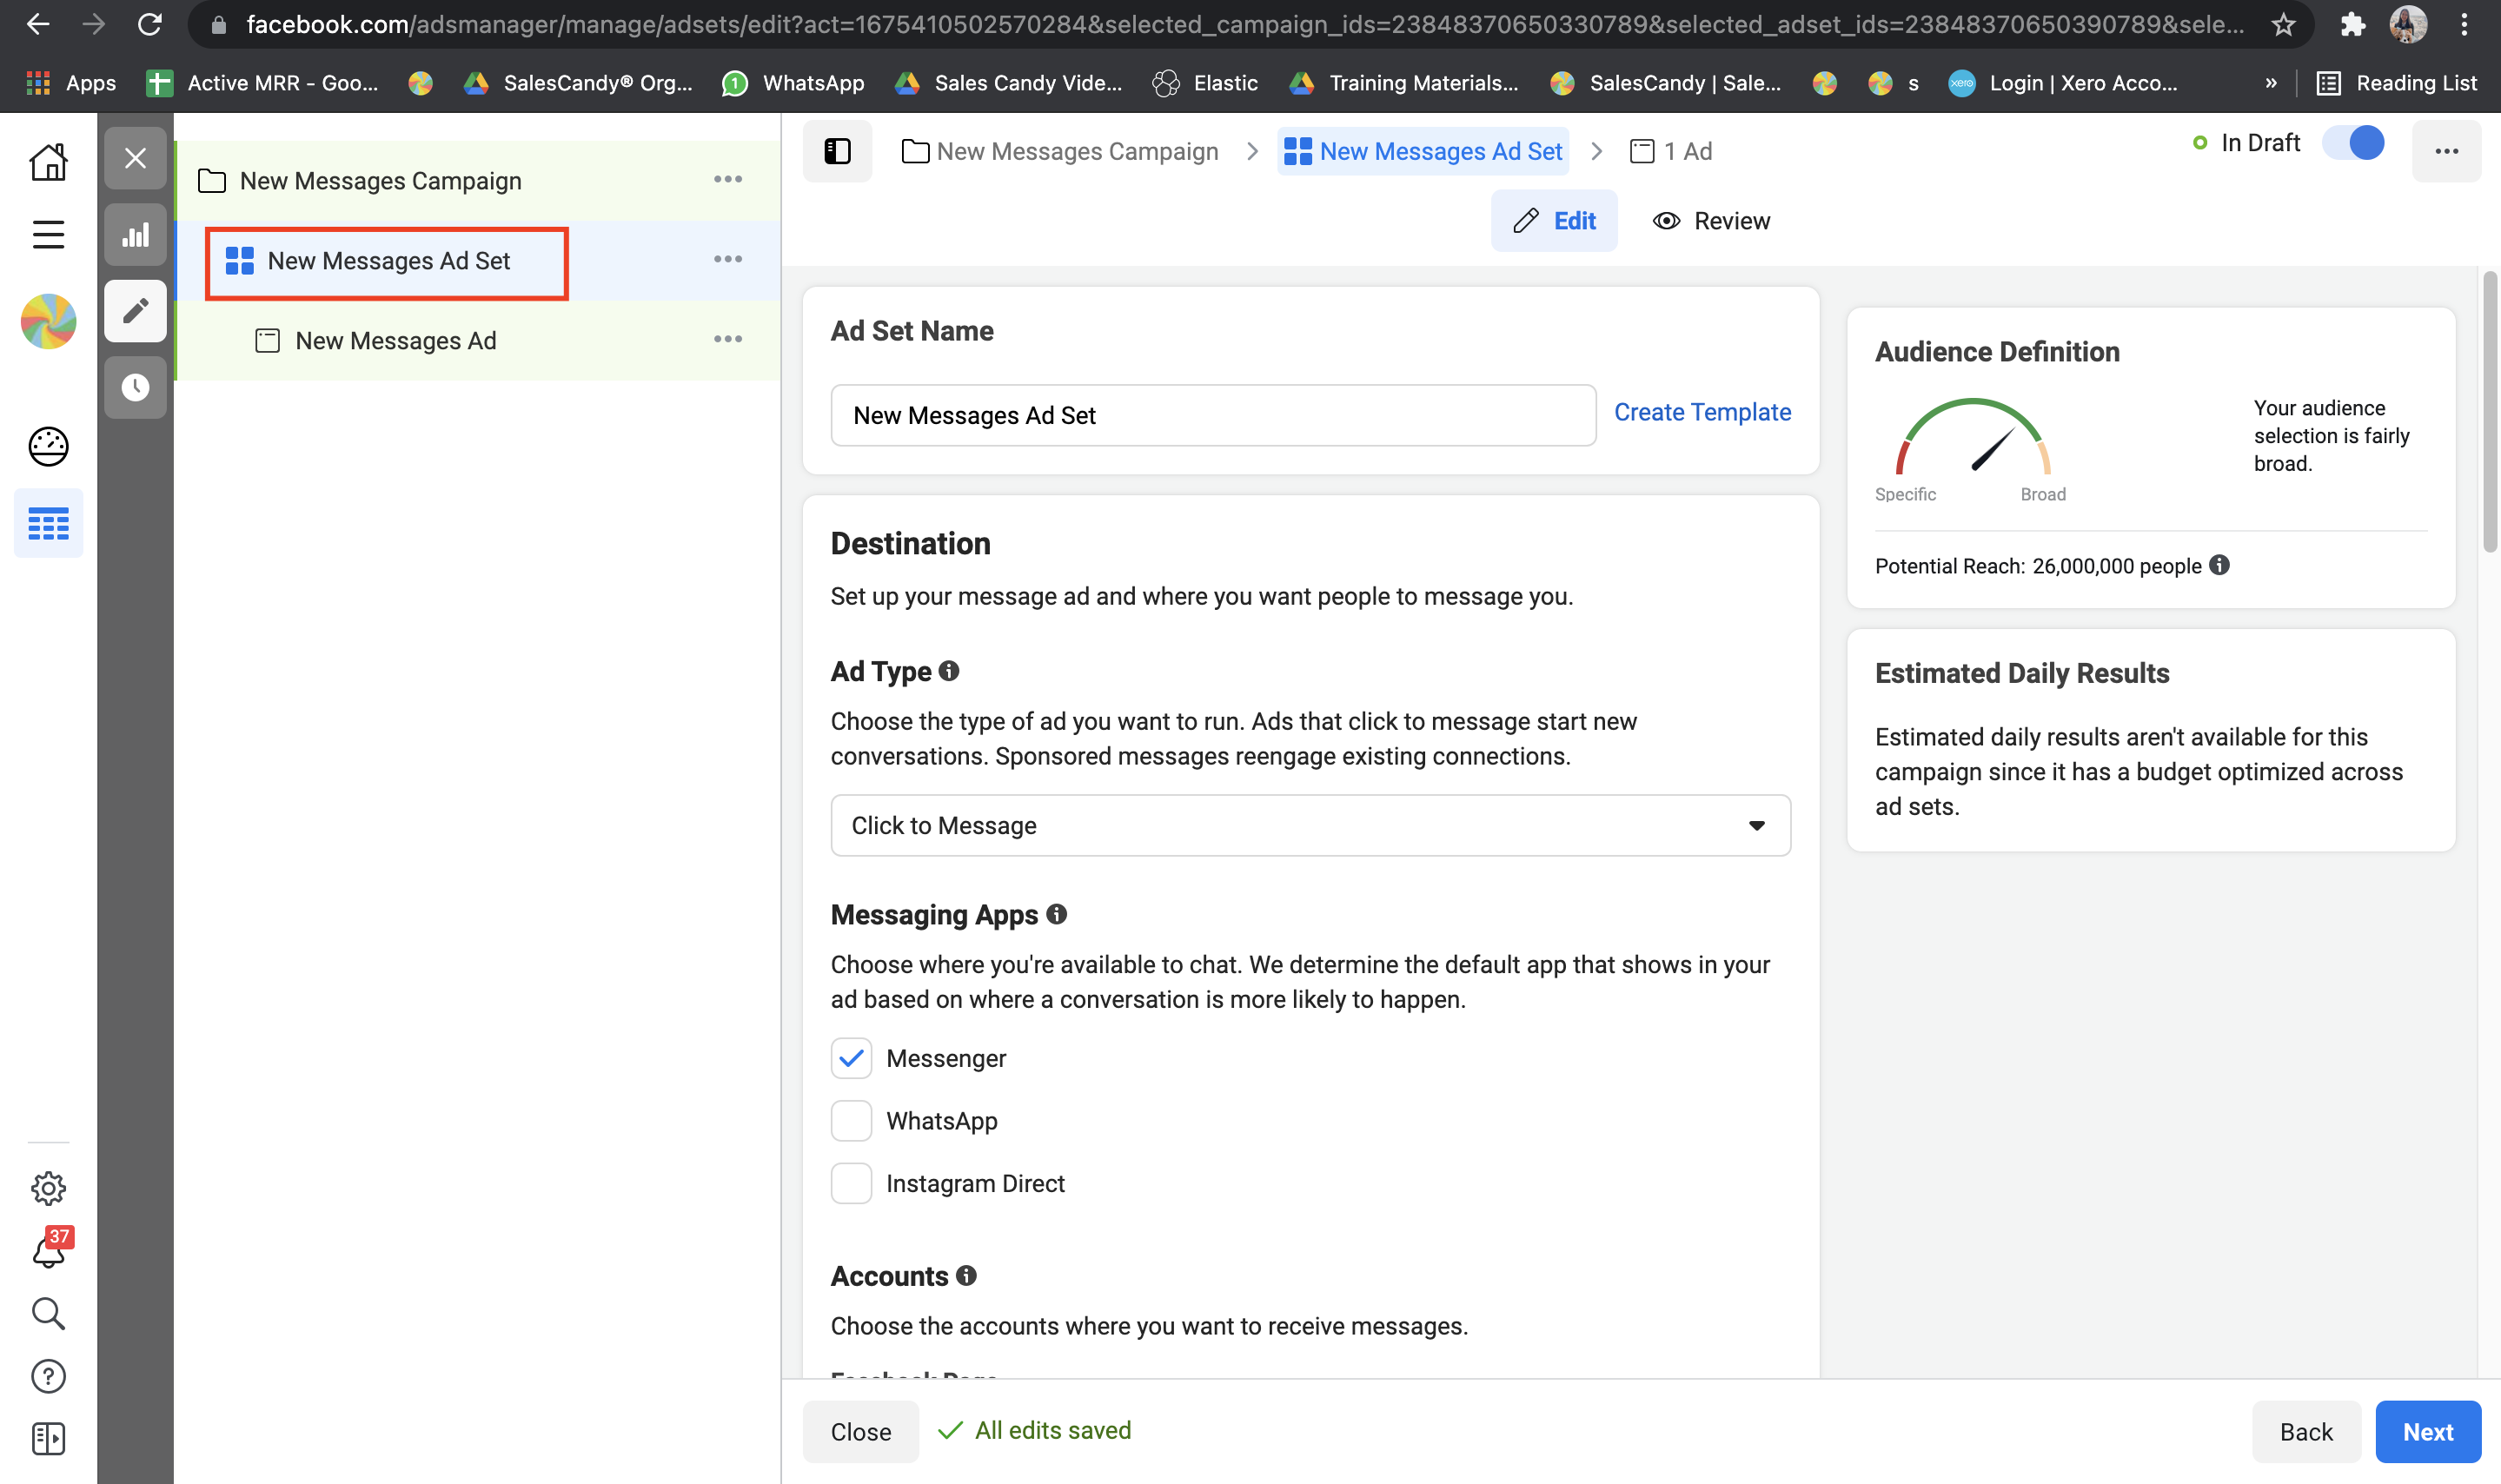Click the Next button

pyautogui.click(x=2427, y=1432)
